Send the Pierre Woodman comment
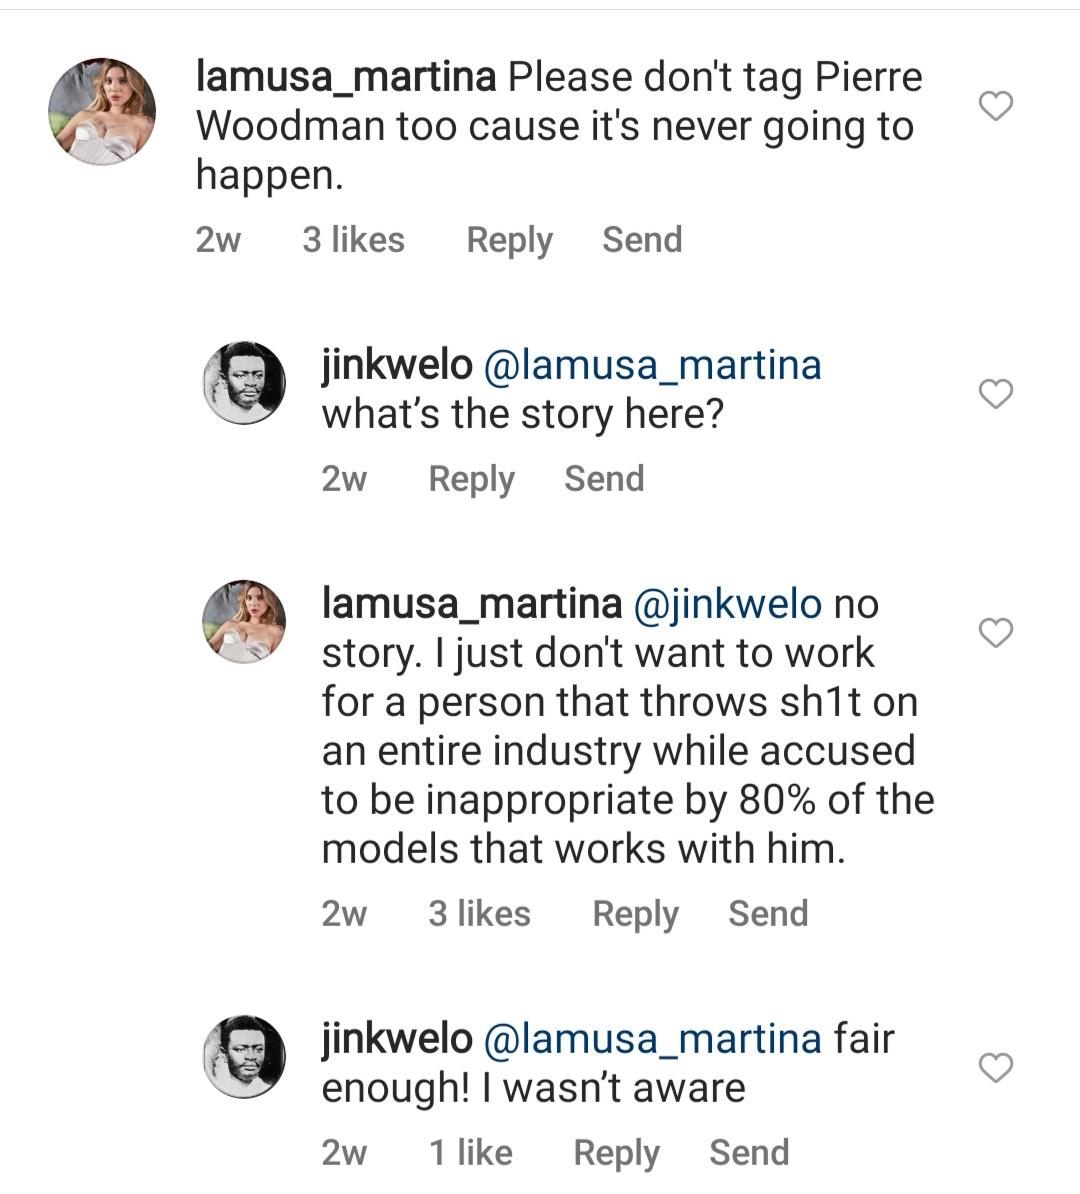This screenshot has width=1080, height=1194. tap(642, 240)
